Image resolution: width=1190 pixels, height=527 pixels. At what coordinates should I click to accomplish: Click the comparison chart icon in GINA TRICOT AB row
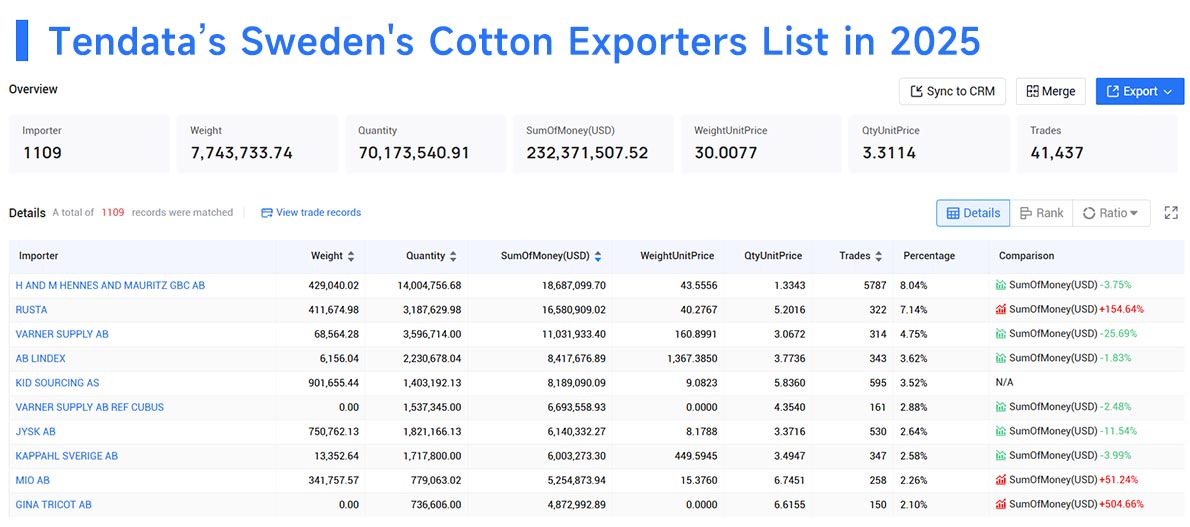1001,504
